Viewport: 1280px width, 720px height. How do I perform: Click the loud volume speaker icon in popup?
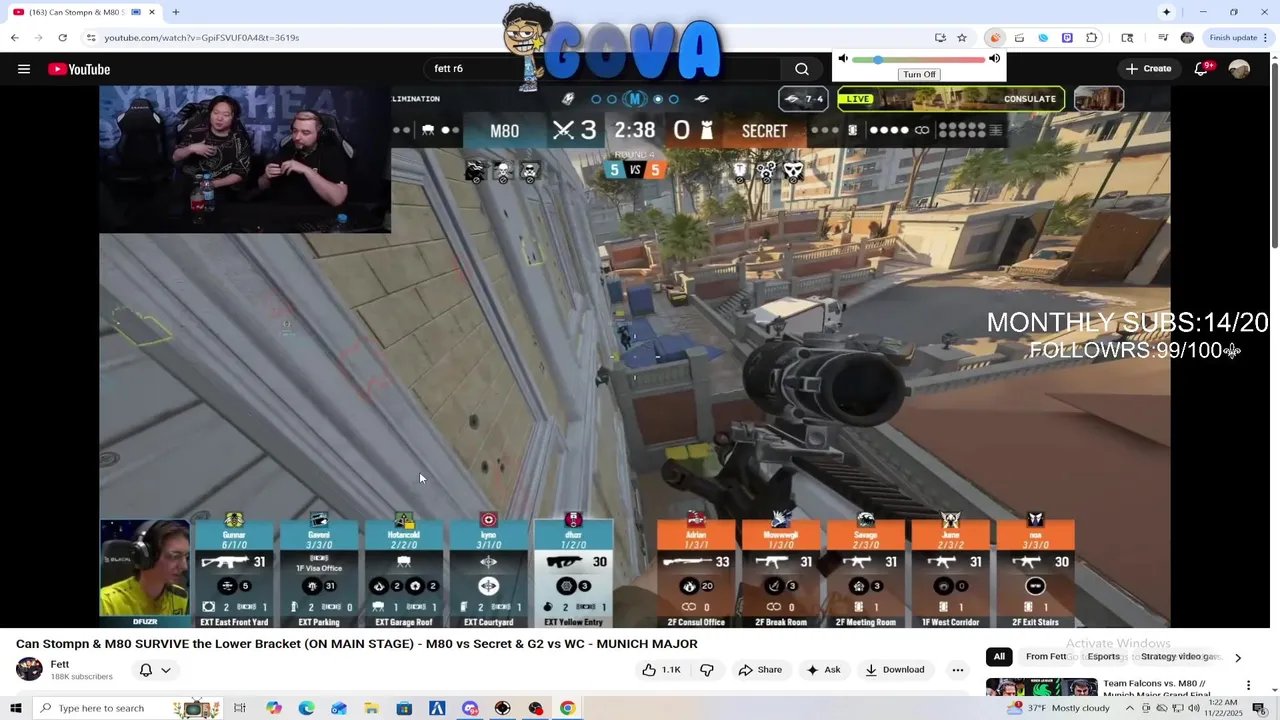(995, 59)
